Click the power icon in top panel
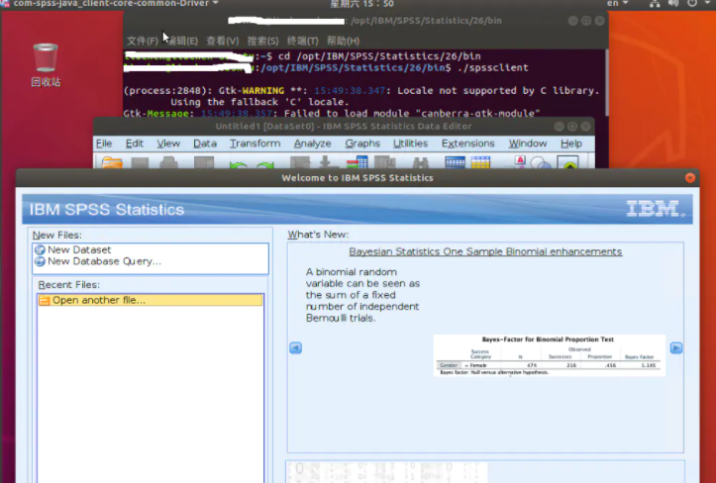The width and height of the screenshot is (716, 483). coord(692,4)
